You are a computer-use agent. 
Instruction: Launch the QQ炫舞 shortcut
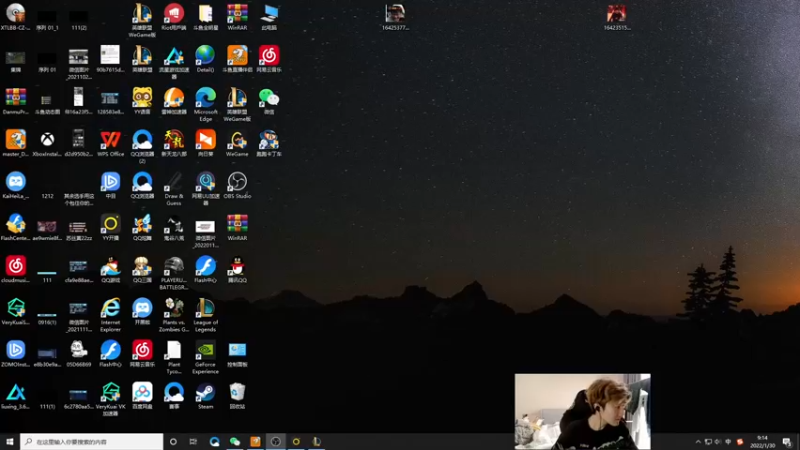click(142, 227)
